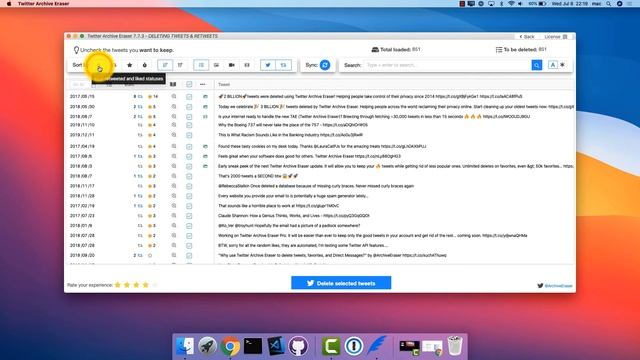640x360 pixels.
Task: Click favorites star on 2018/05/30 row
Action: pos(150,107)
